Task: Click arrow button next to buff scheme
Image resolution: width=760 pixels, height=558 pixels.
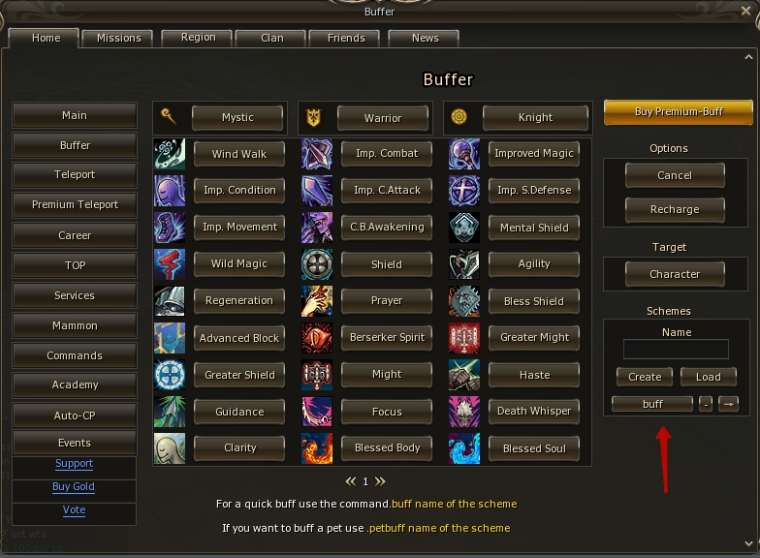Action: [728, 404]
